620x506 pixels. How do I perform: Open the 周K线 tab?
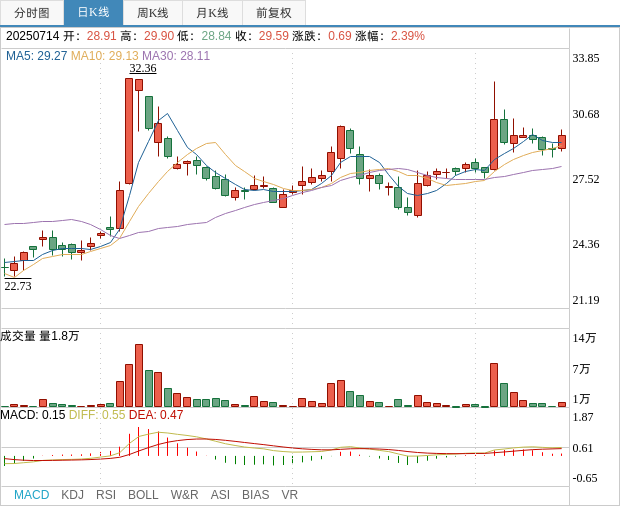153,13
